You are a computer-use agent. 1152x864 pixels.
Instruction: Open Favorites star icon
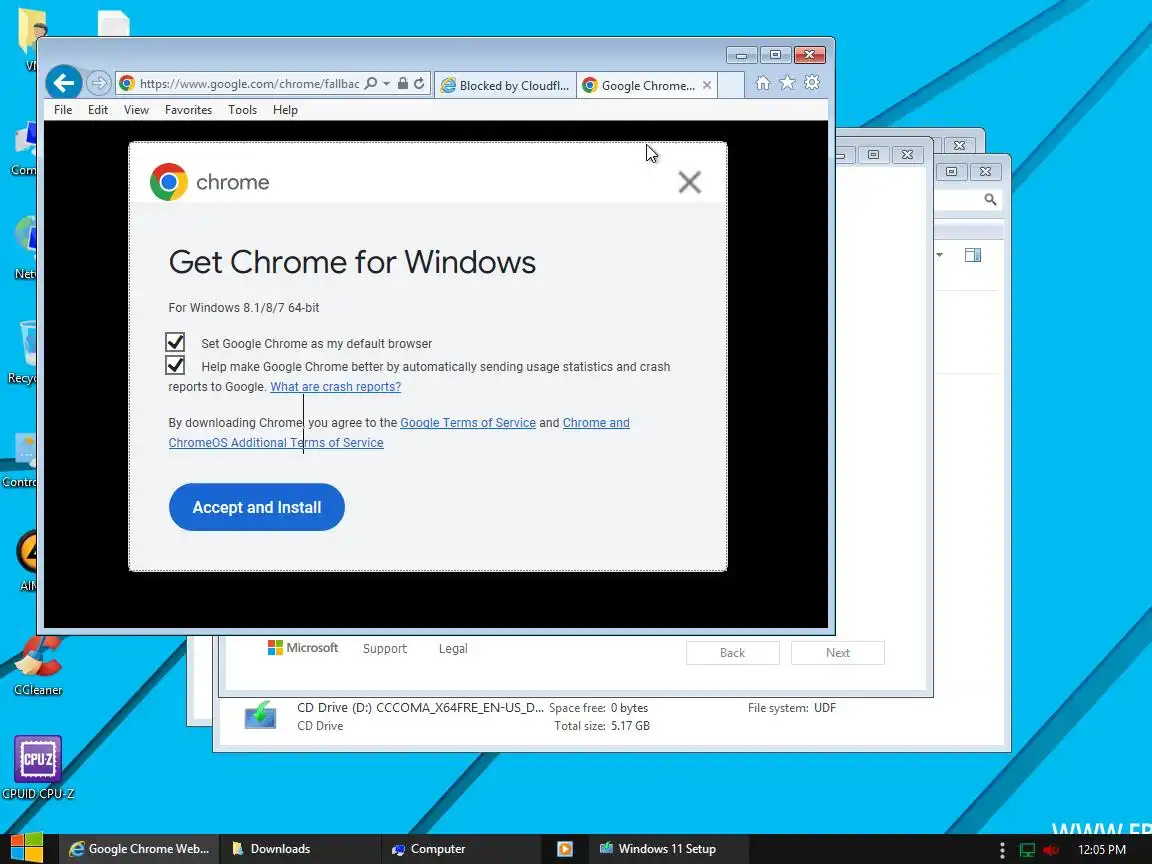788,83
